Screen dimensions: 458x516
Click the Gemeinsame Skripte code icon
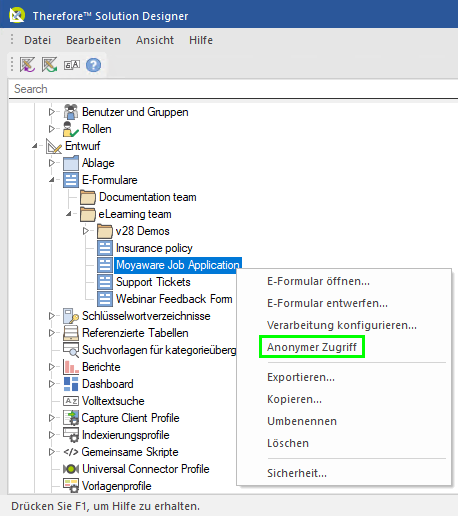71,452
